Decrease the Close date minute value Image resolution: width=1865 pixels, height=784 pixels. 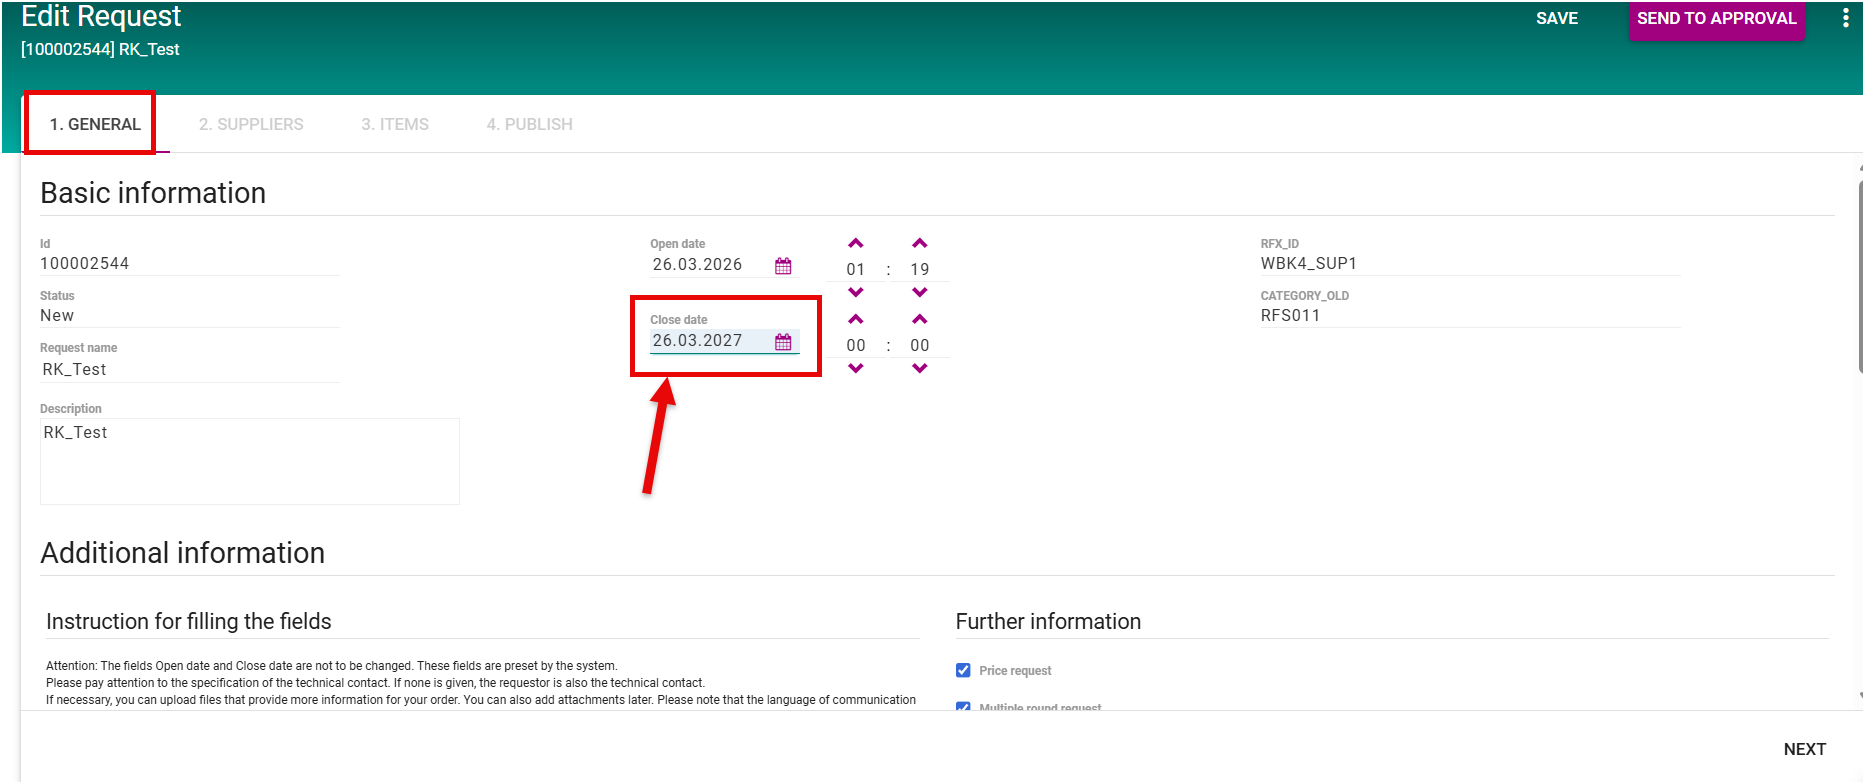920,369
